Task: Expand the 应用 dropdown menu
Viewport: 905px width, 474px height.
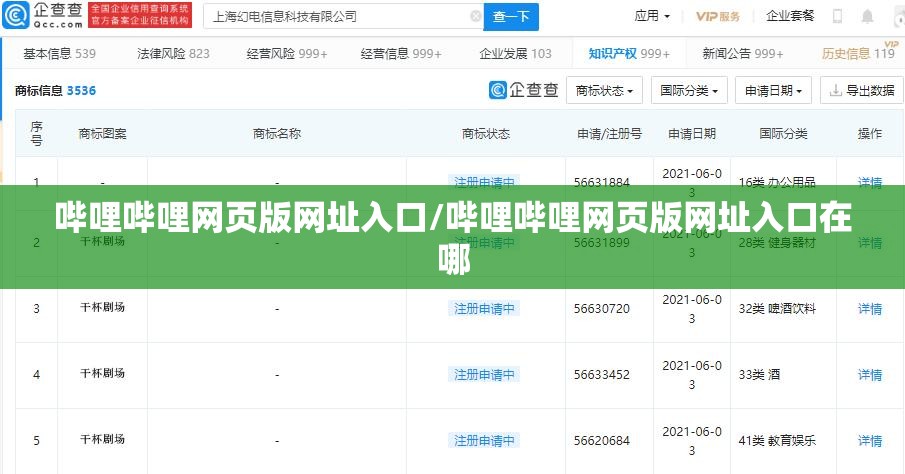Action: click(x=652, y=16)
